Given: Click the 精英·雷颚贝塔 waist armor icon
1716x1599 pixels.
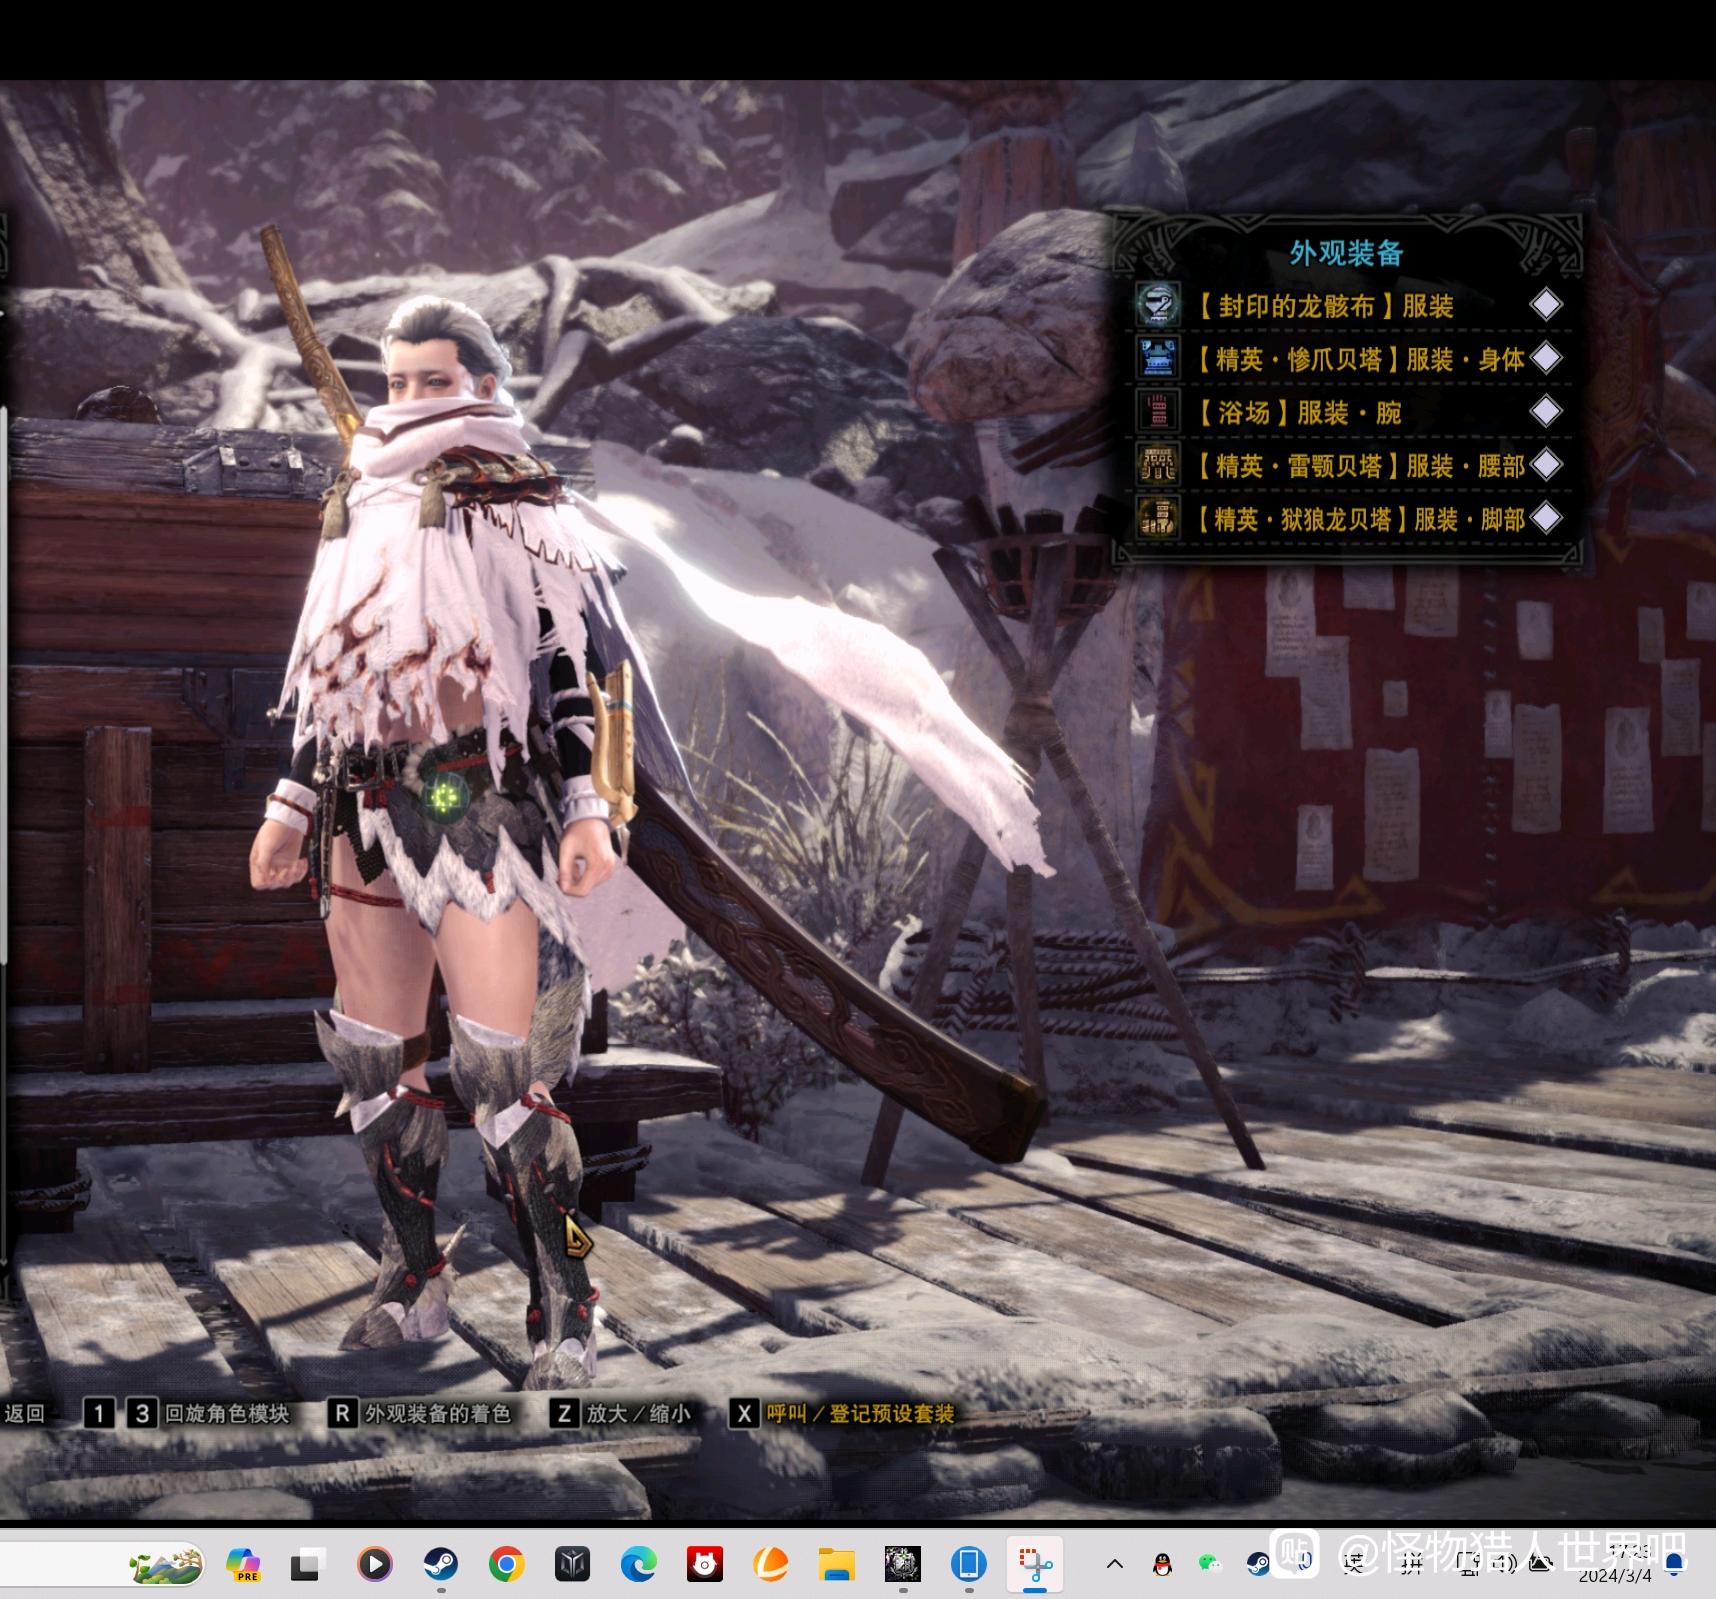Looking at the screenshot, I should coord(1157,465).
